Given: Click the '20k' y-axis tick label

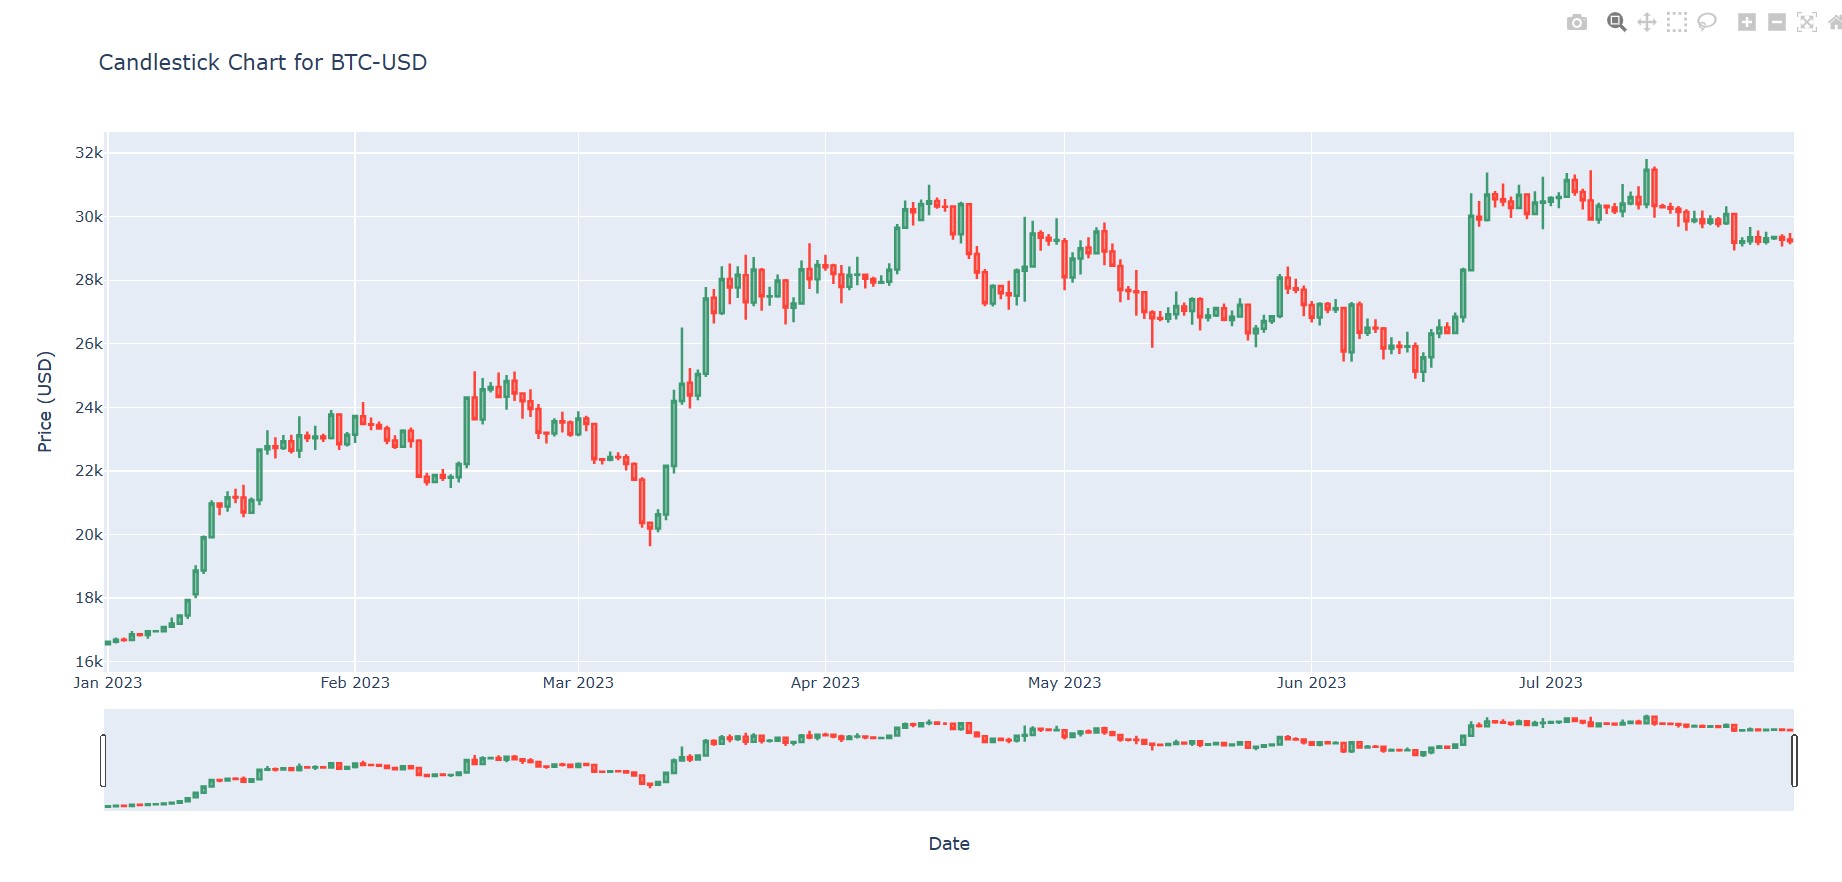Looking at the screenshot, I should coord(89,535).
